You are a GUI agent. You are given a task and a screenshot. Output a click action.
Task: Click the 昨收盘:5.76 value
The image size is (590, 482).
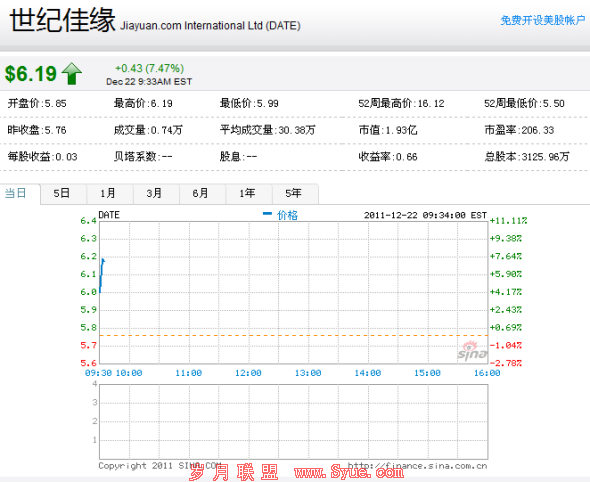click(x=37, y=130)
